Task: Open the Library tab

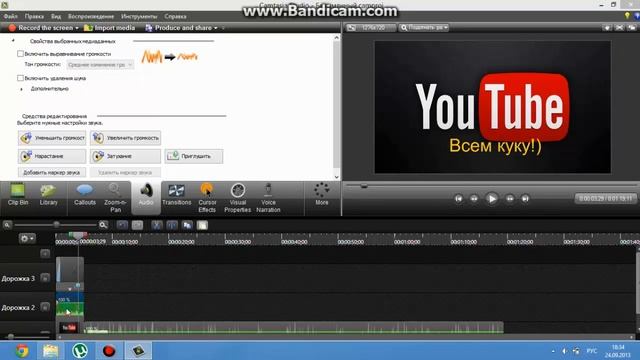Action: coord(48,195)
